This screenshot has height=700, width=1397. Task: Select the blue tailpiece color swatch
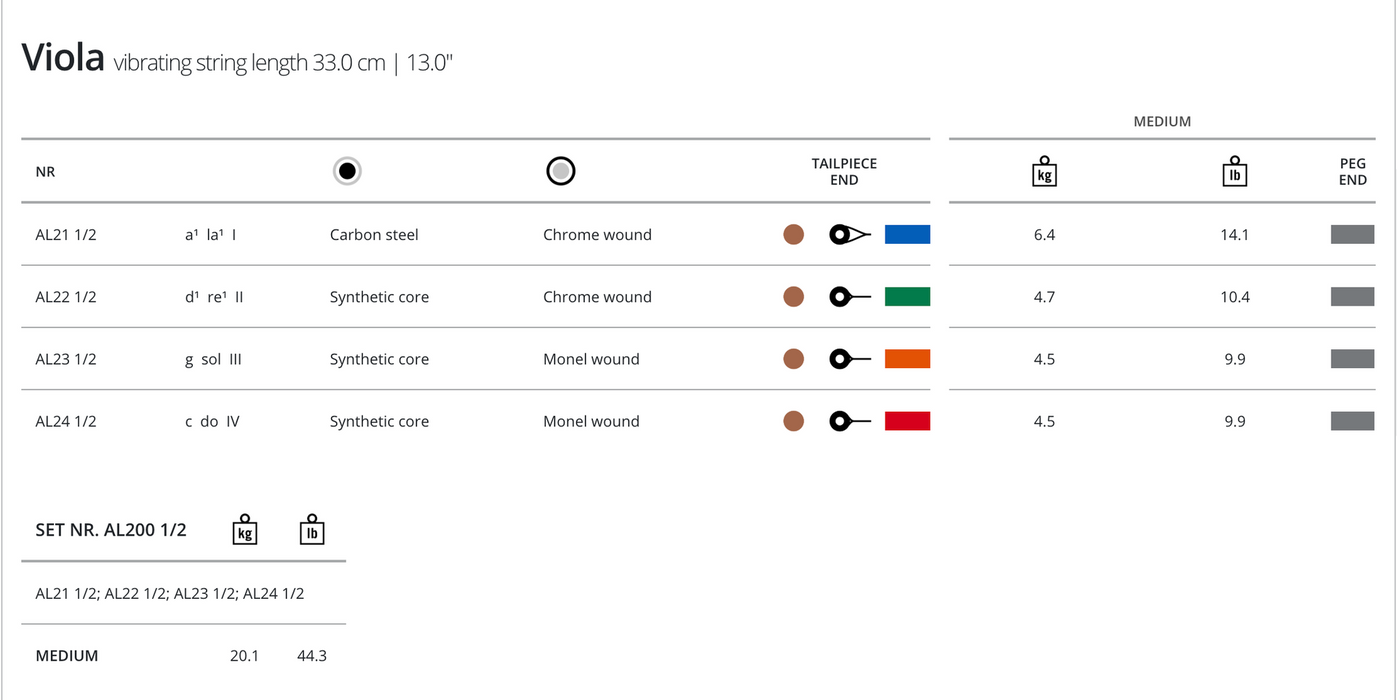point(907,235)
